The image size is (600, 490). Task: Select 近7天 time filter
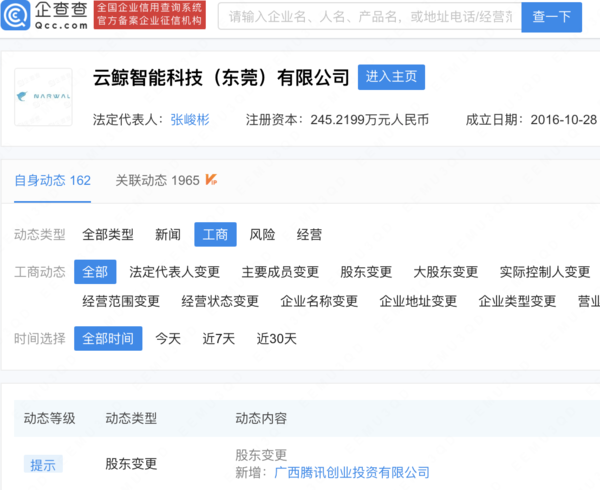(x=218, y=339)
